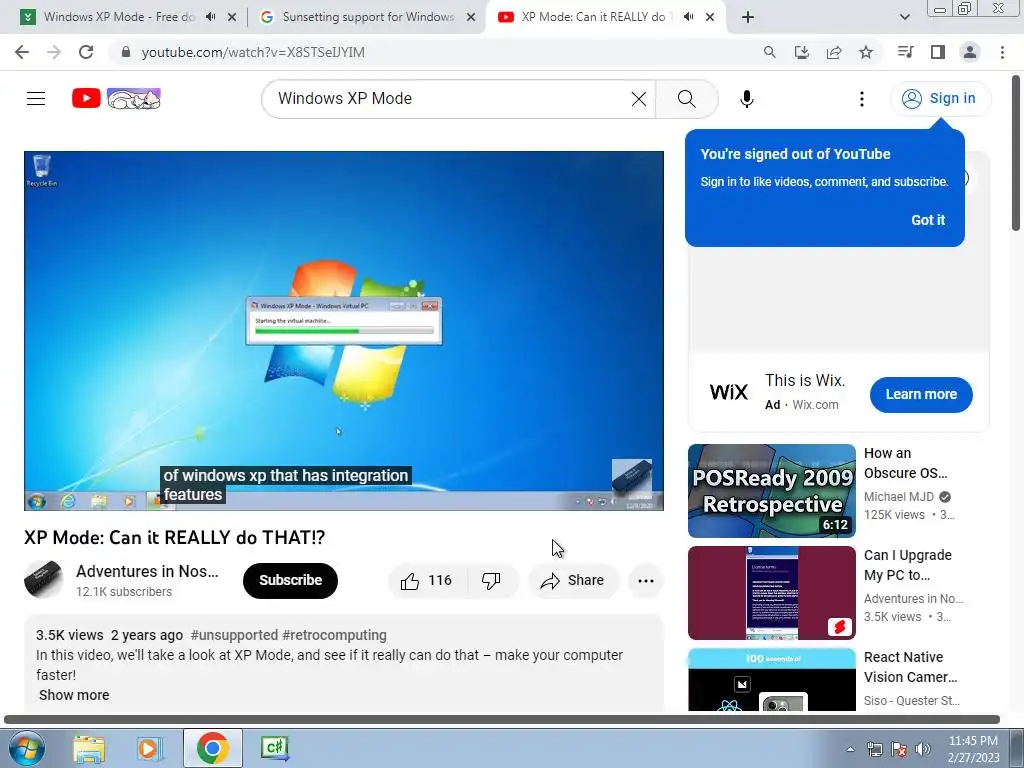Screen dimensions: 1024x768
Task: Click the YouTube search magnifier button
Action: click(686, 99)
